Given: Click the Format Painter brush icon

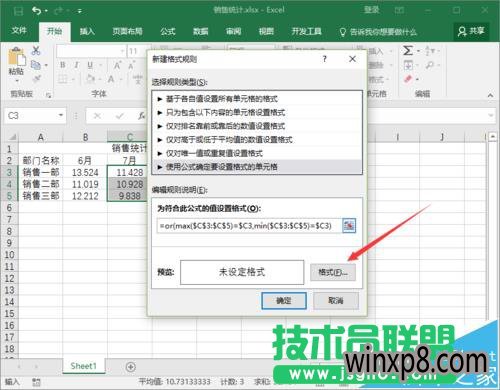Looking at the screenshot, I should click(36, 79).
